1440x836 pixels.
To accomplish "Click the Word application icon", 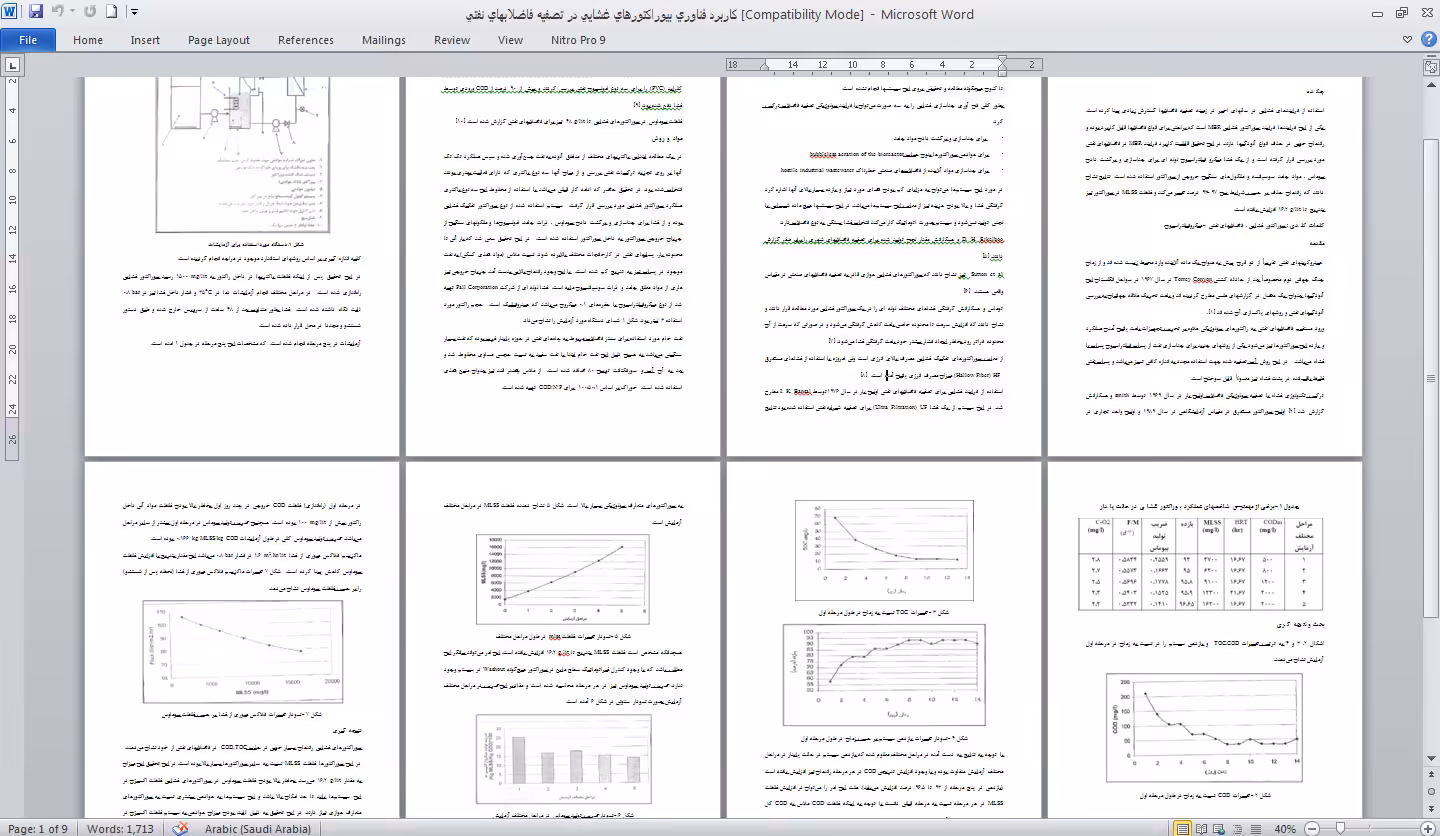I will coord(11,12).
